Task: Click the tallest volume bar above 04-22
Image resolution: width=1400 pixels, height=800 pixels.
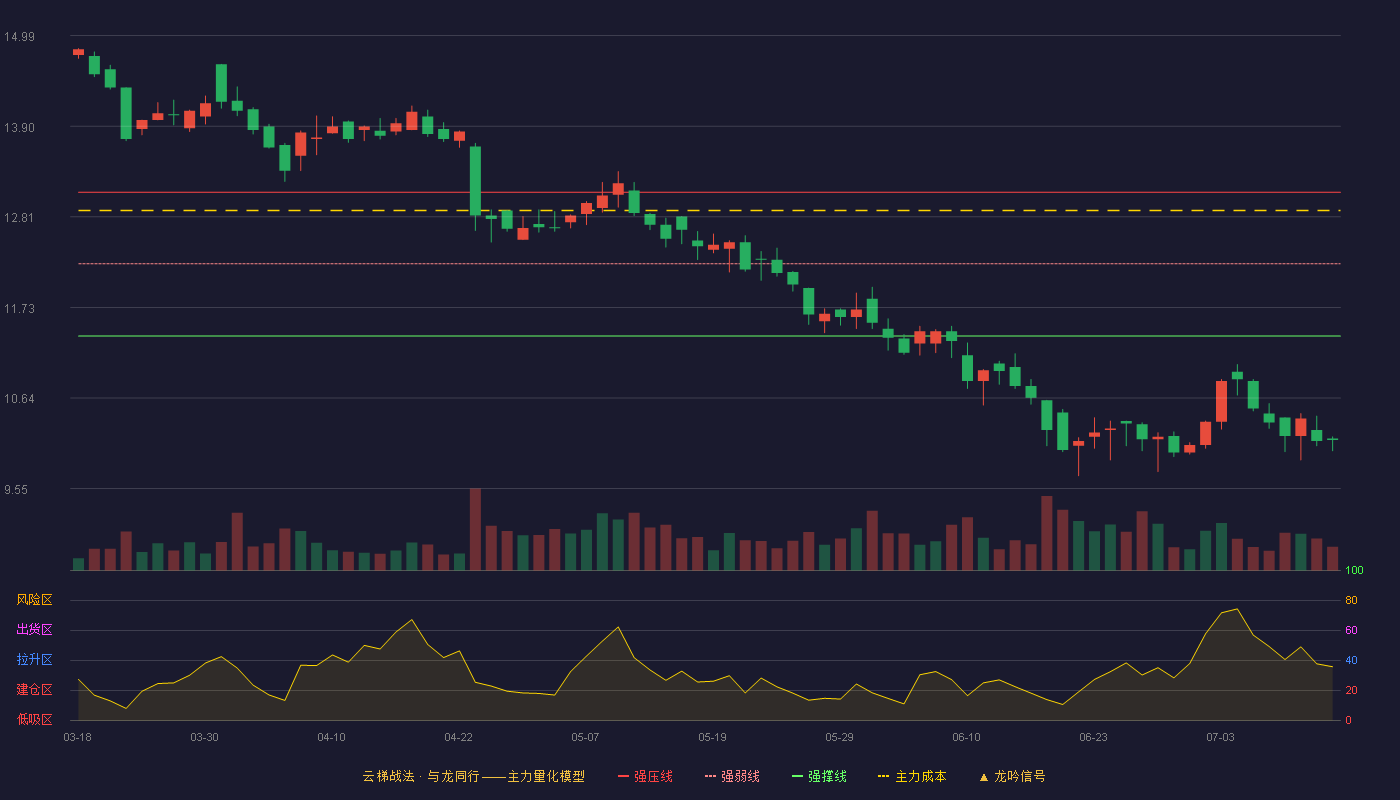Action: click(475, 529)
